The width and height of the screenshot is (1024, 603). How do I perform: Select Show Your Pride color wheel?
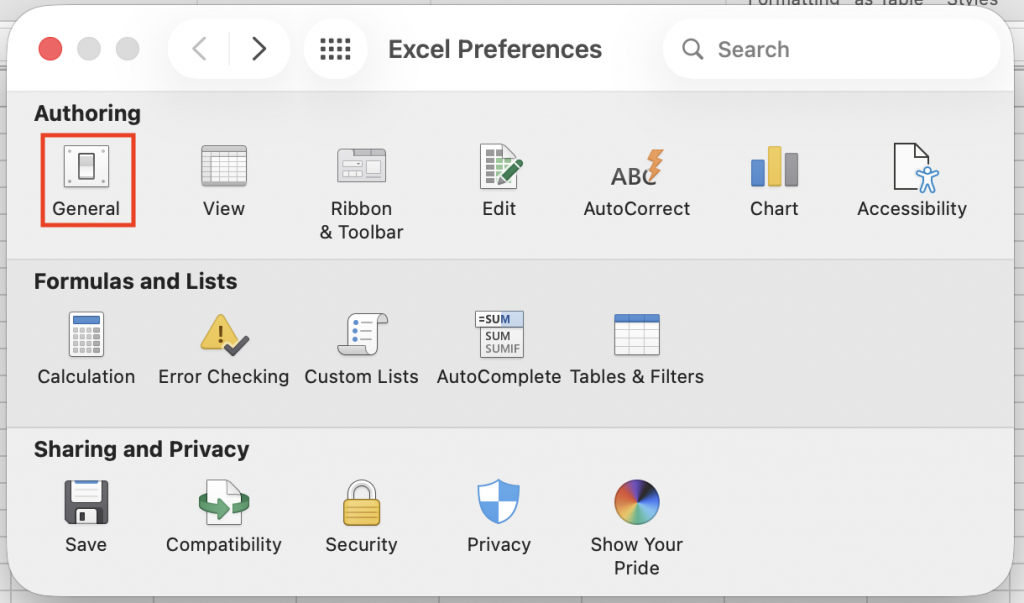pos(636,503)
